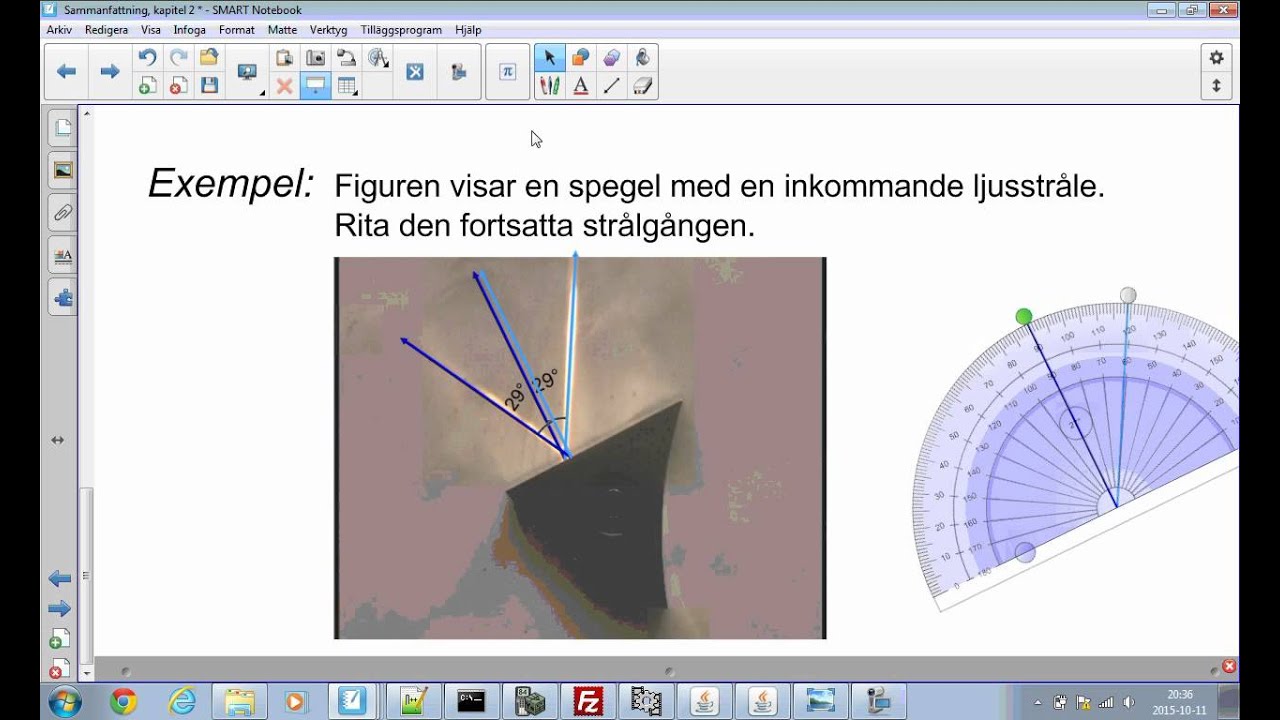1280x720 pixels.
Task: Click the red close button at page bottom-right
Action: 1229,666
